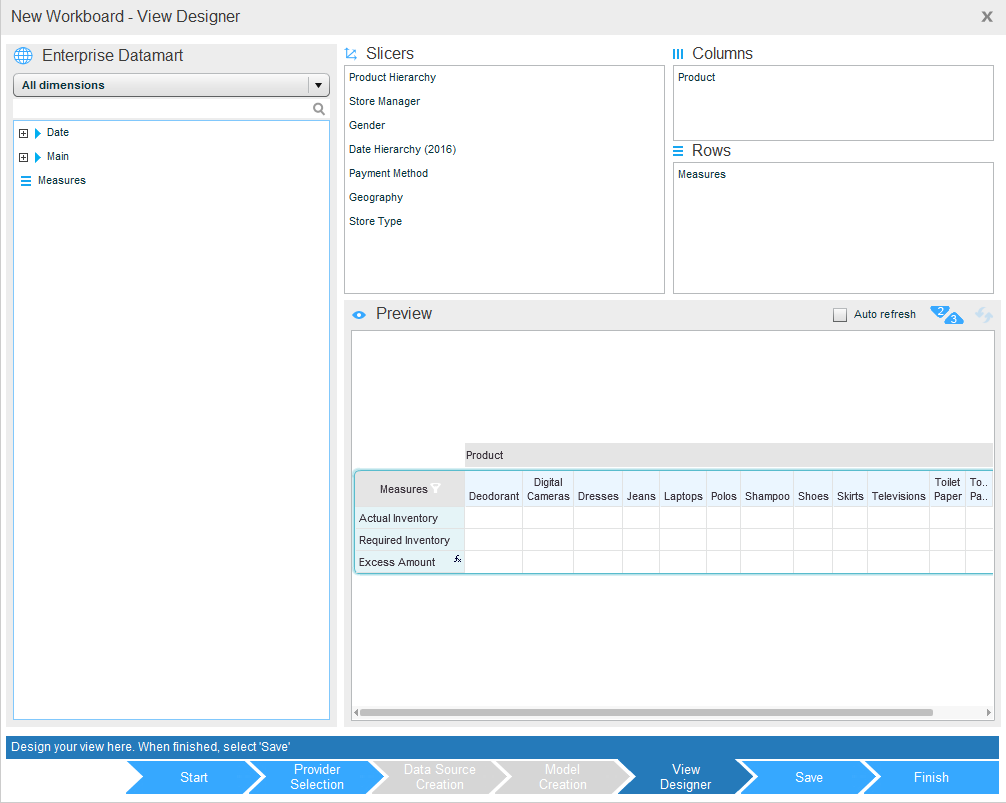Screen dimensions: 1006x803
Task: Click the Required Inventory row header
Action: click(x=410, y=540)
